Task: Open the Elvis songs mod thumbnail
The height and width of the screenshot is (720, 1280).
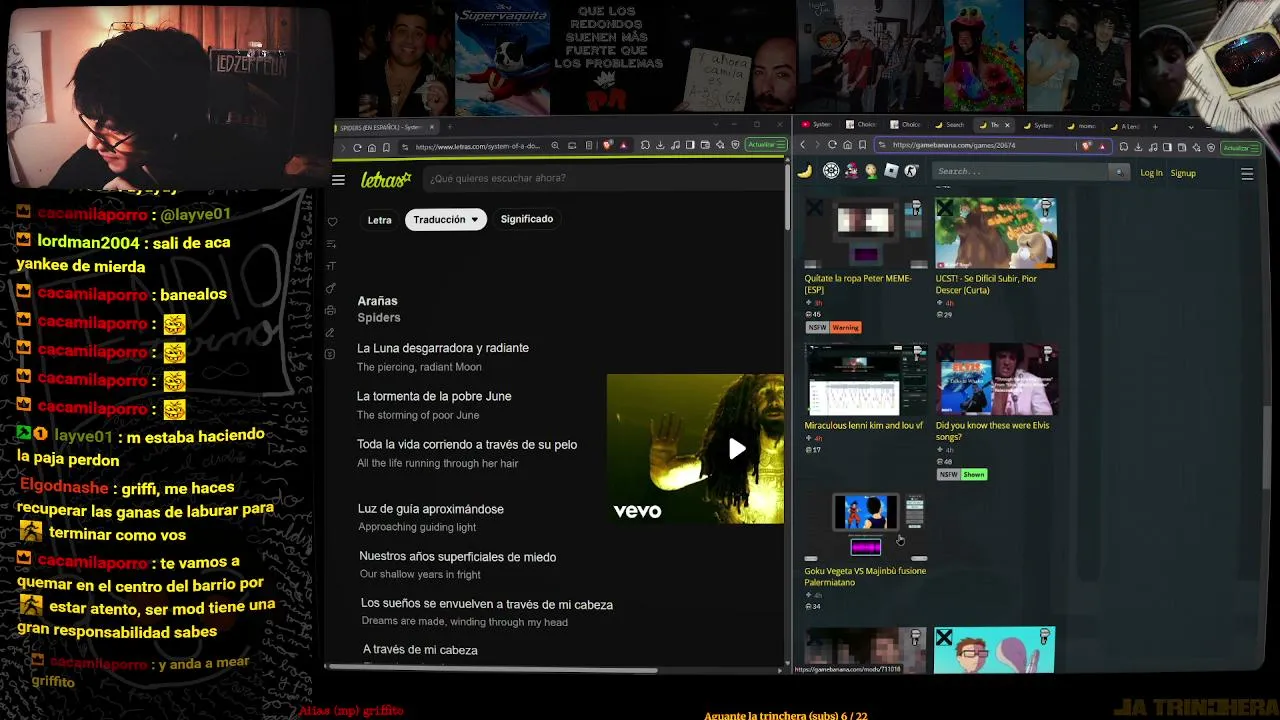Action: 996,380
